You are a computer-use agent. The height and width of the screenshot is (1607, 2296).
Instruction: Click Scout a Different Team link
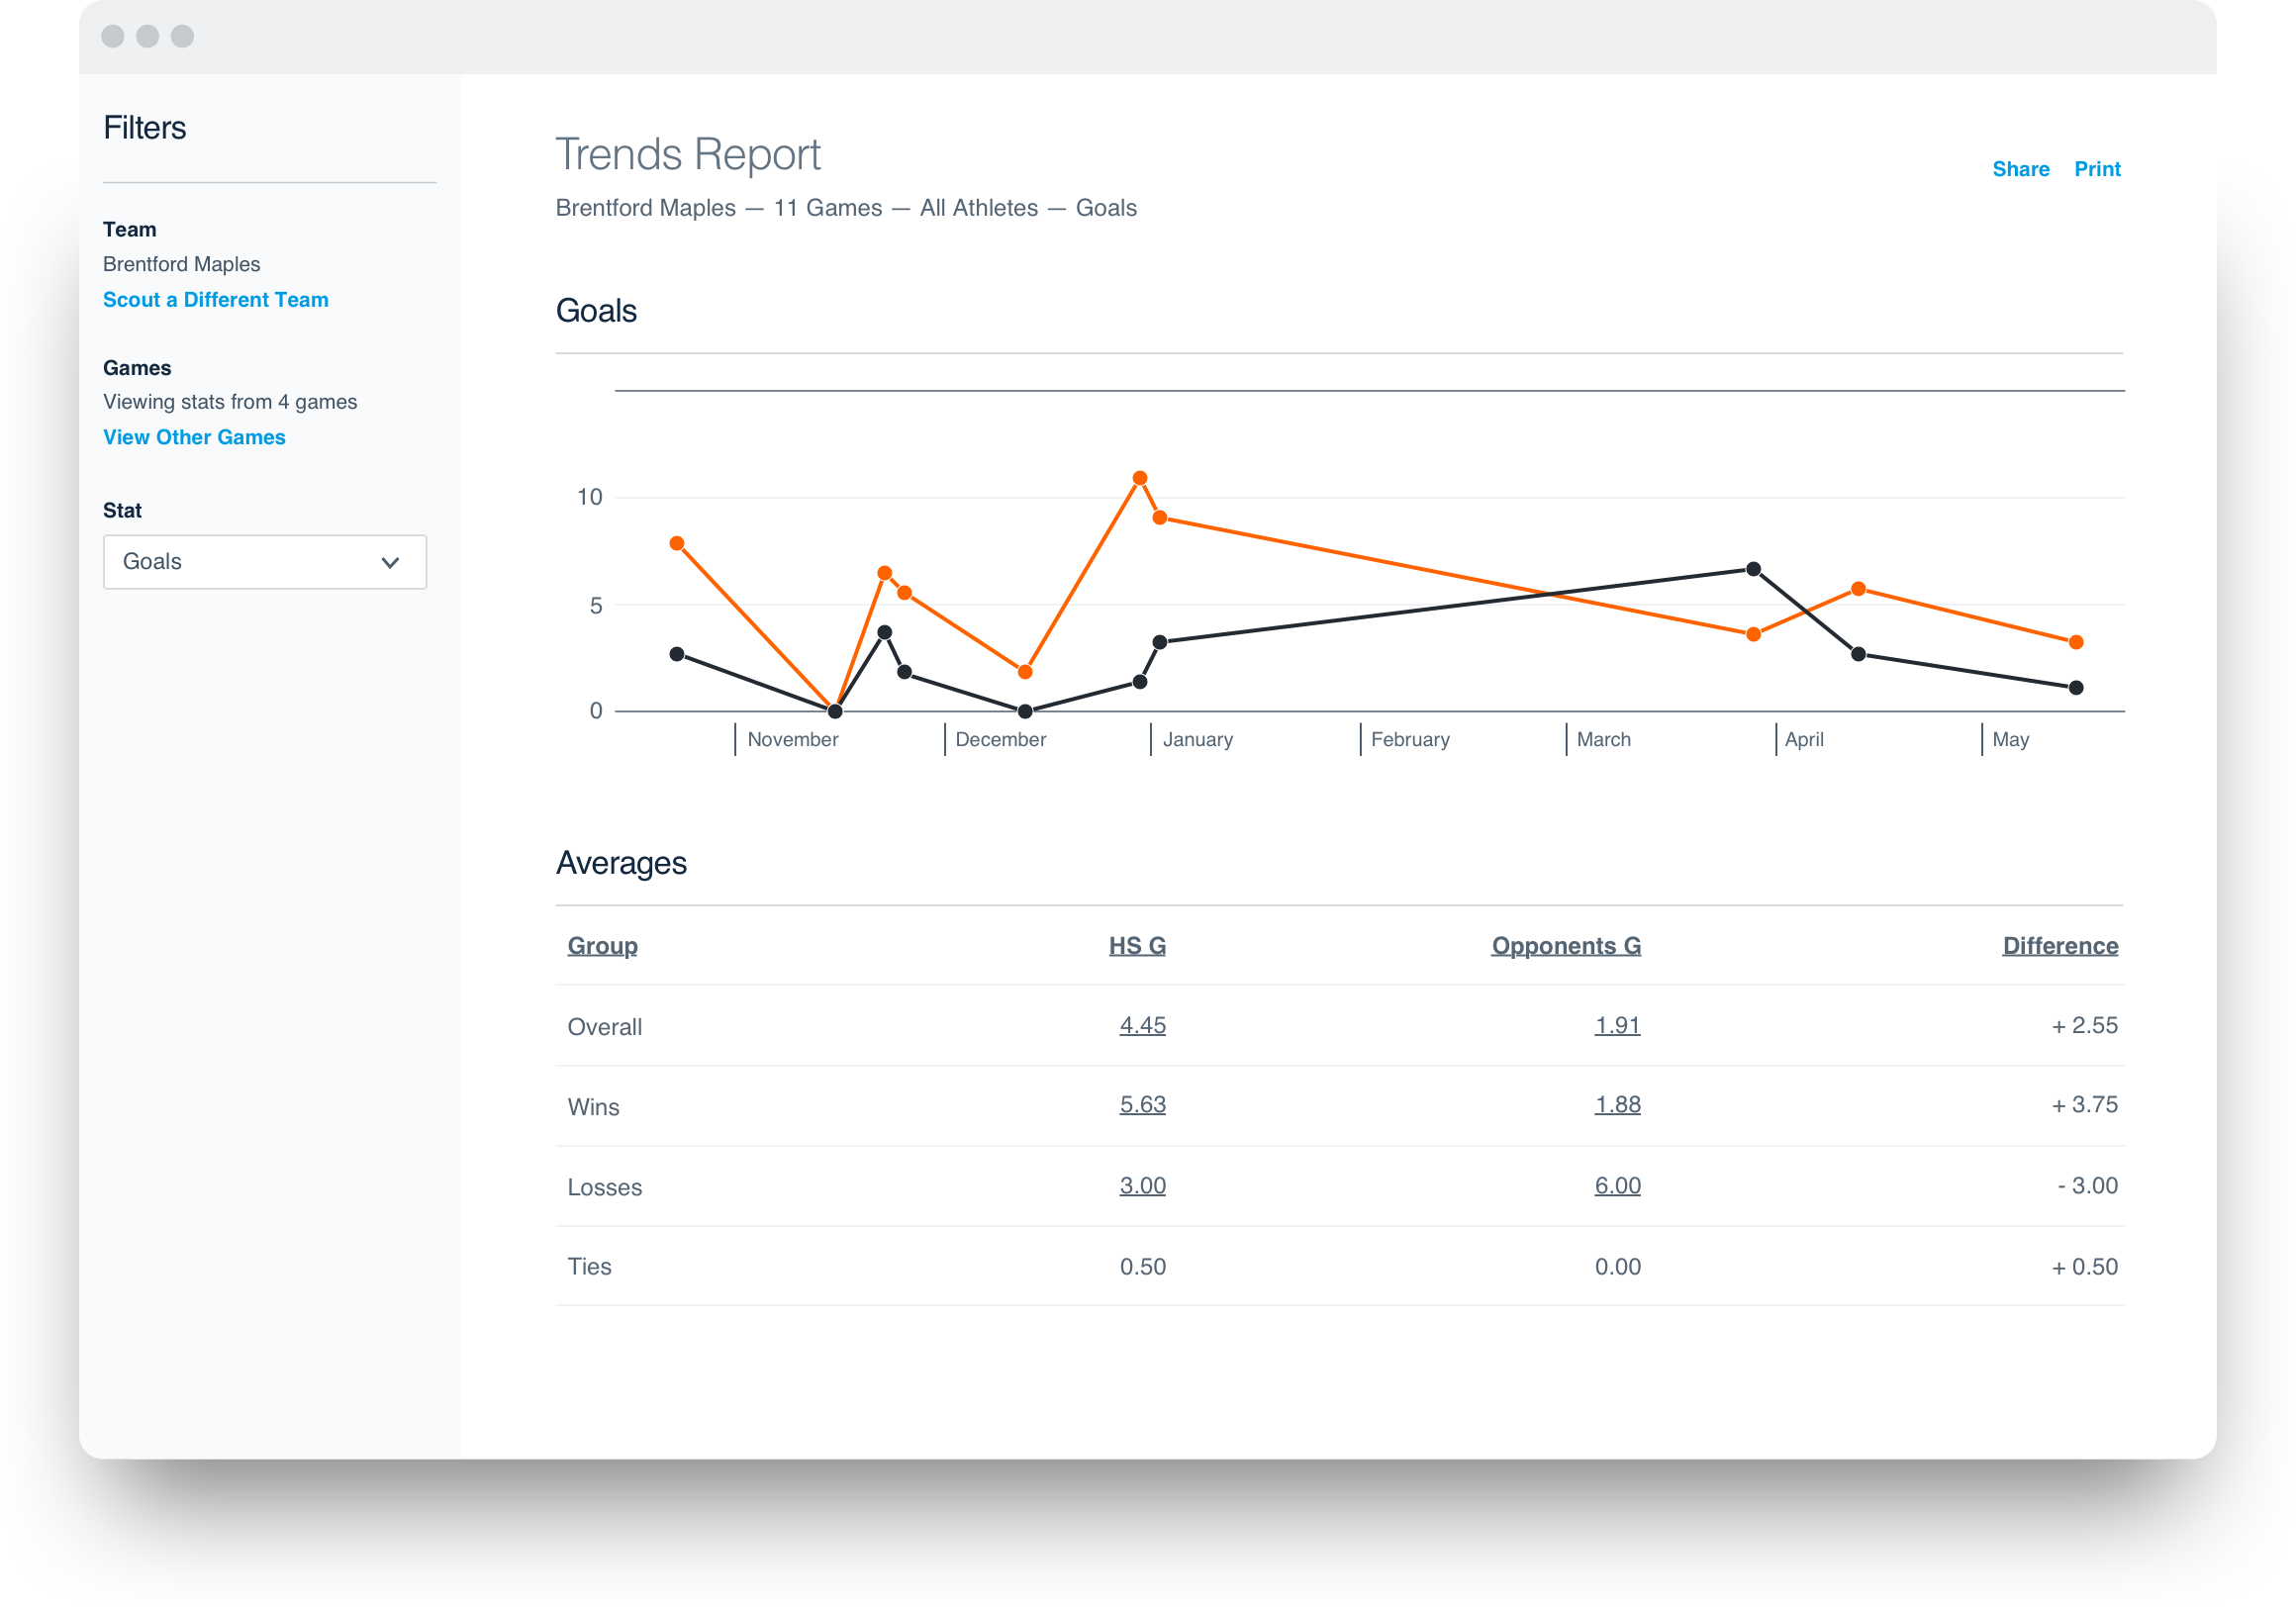pyautogui.click(x=215, y=300)
